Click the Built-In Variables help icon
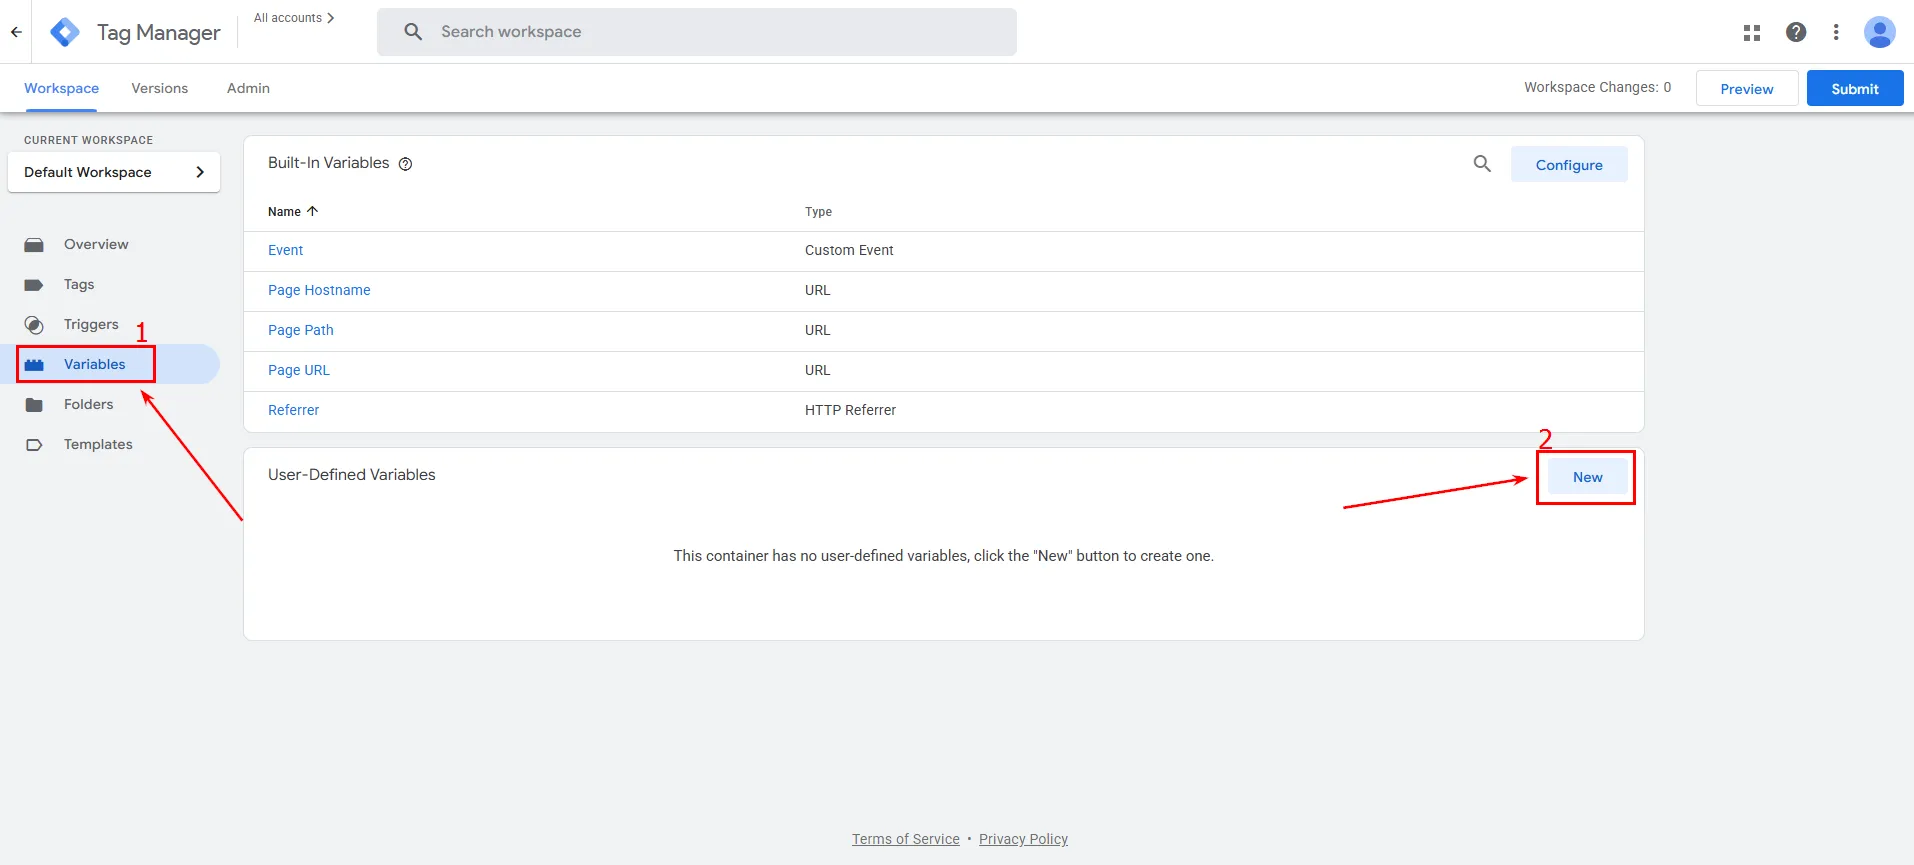This screenshot has height=865, width=1914. 405,164
